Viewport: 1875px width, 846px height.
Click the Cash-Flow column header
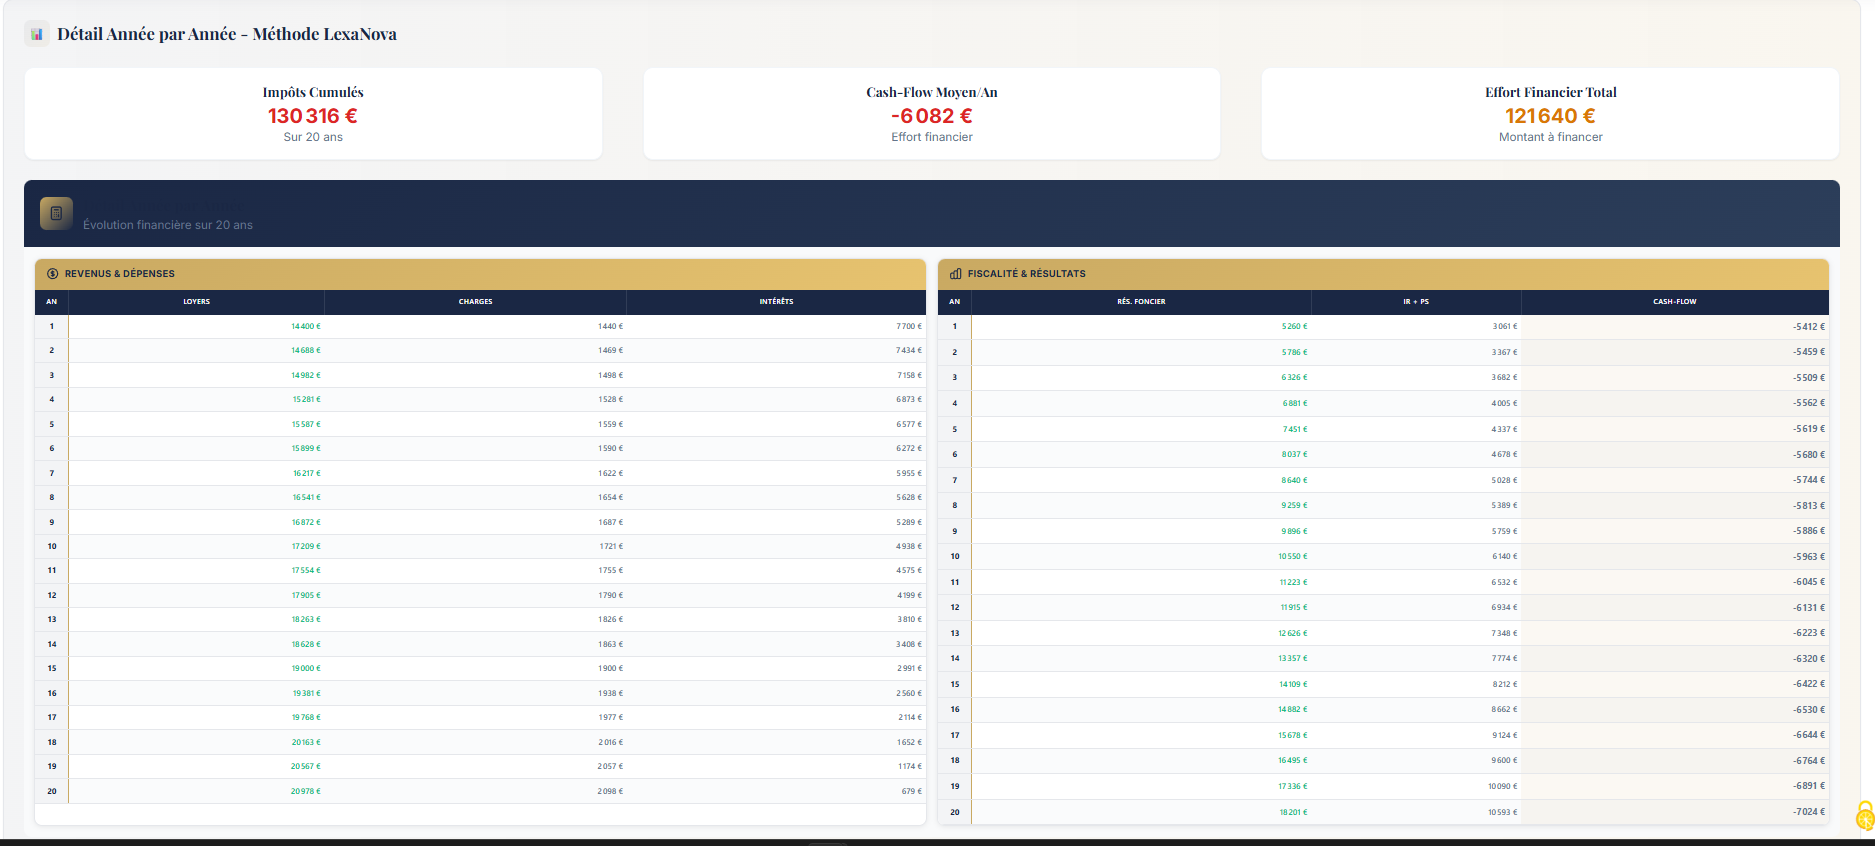(1674, 301)
